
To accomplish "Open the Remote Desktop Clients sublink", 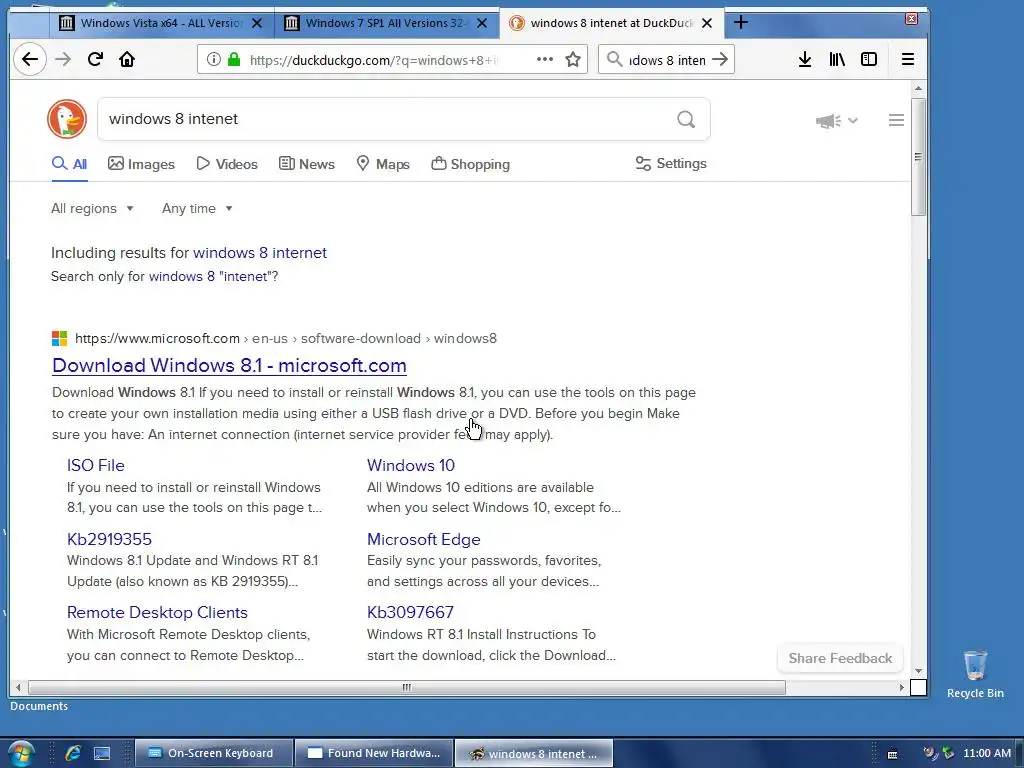I will pos(157,612).
